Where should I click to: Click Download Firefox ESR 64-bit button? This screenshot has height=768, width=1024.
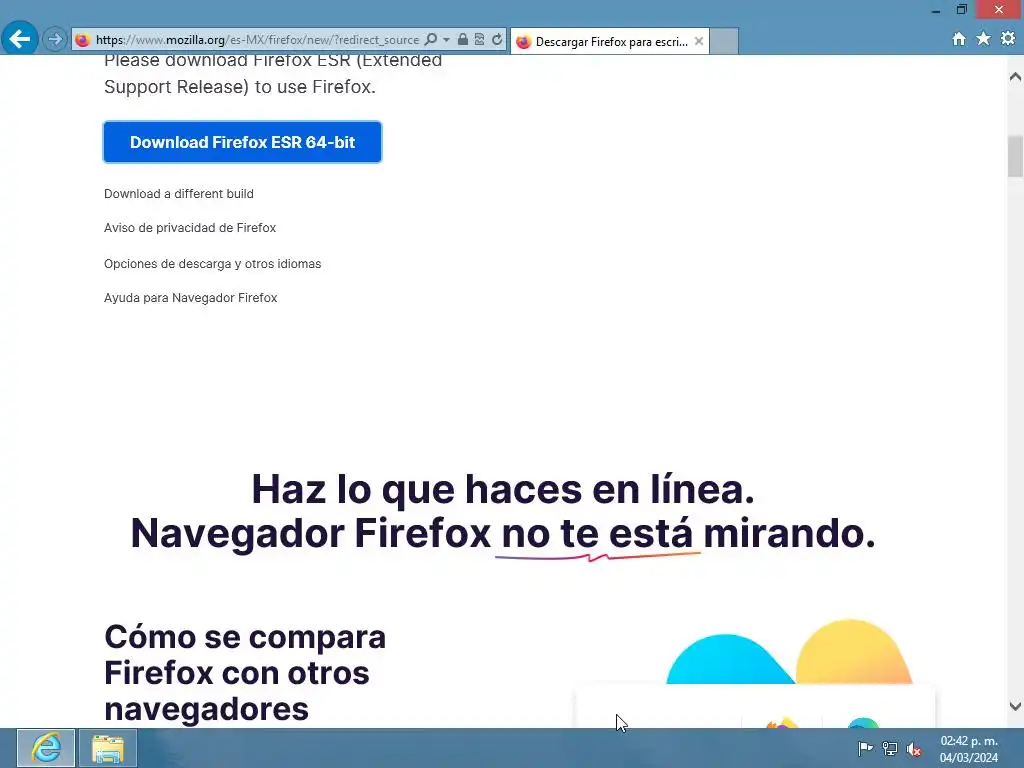[242, 142]
